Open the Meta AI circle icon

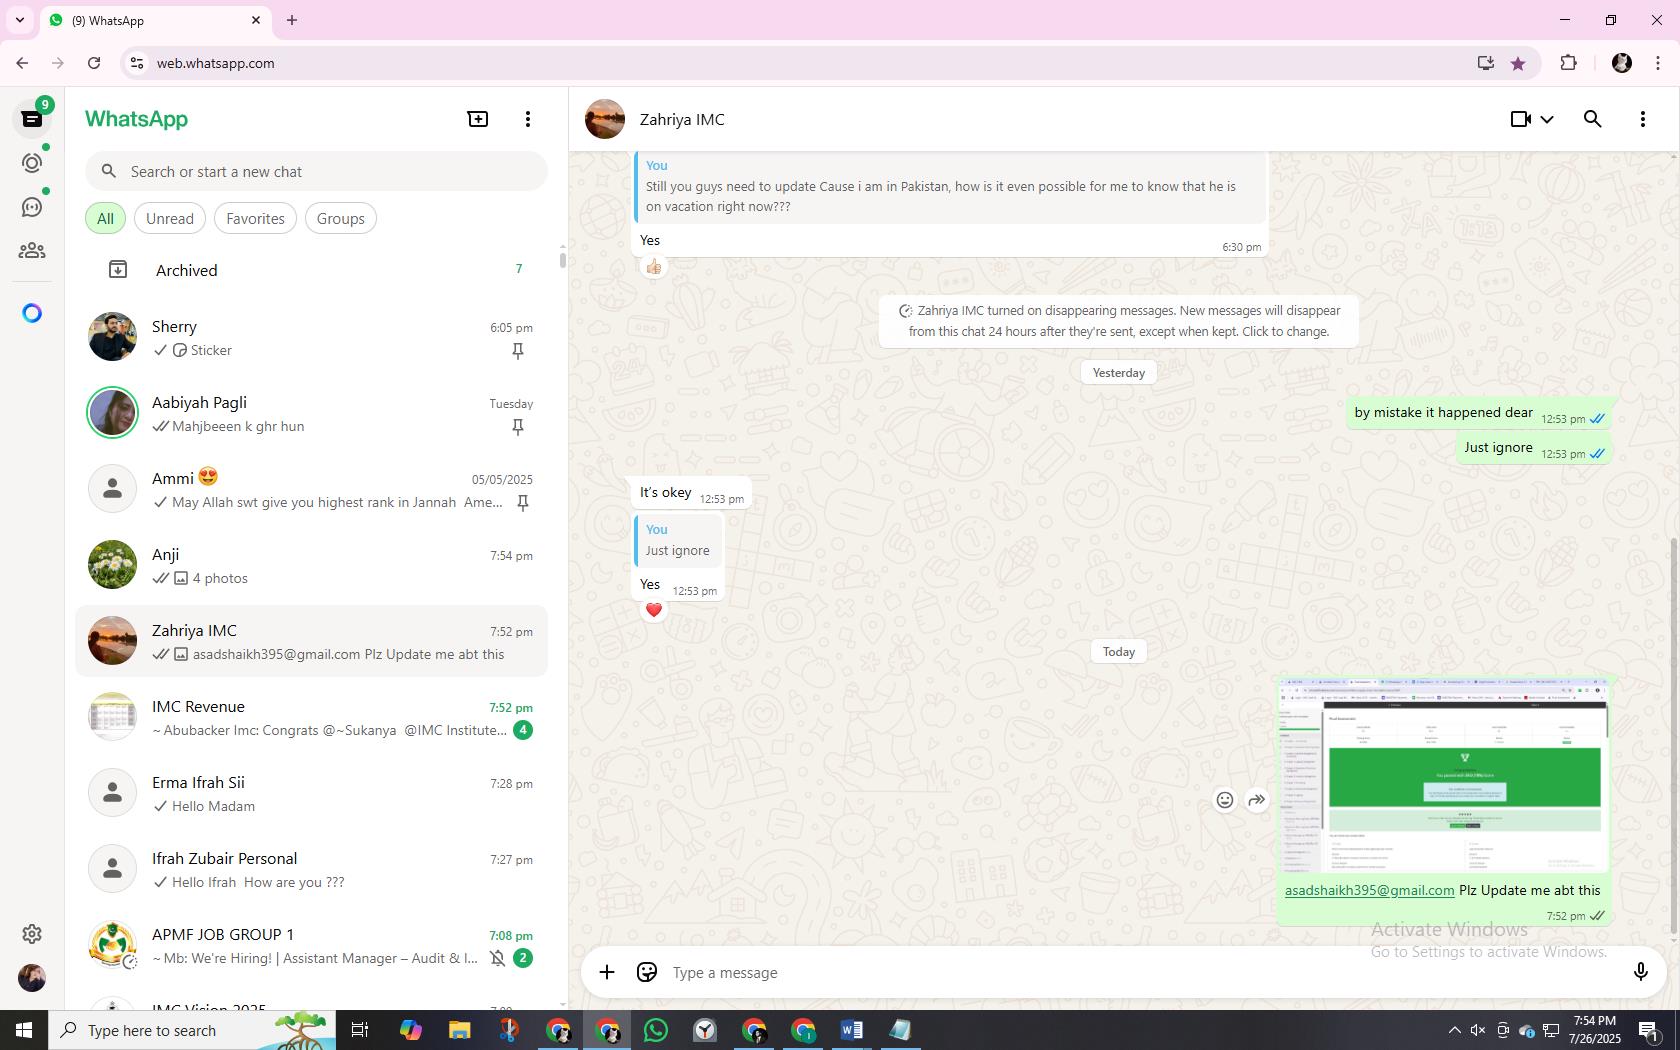point(32,313)
